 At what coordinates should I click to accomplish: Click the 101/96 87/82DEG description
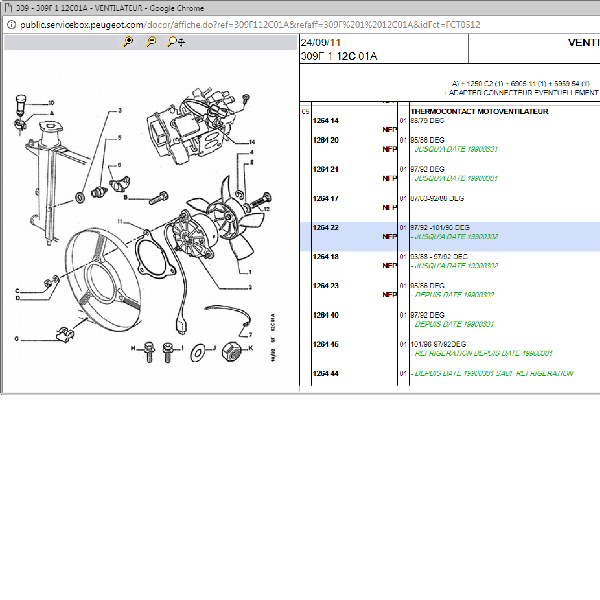tap(438, 344)
